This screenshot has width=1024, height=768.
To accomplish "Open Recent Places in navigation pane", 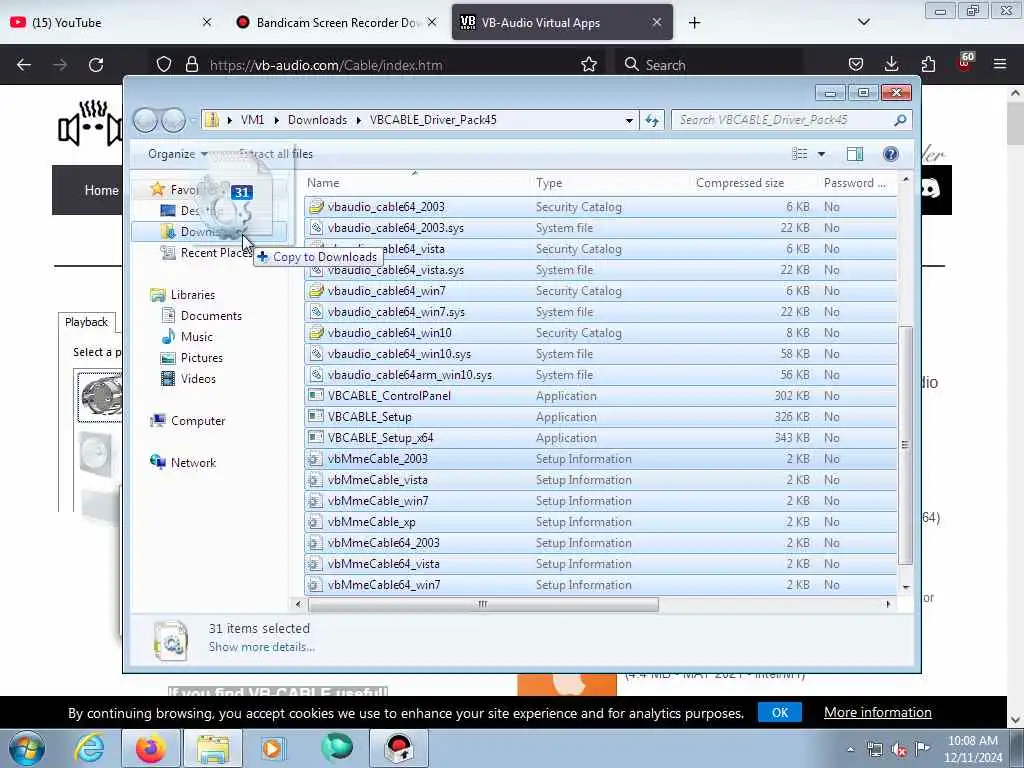I will pyautogui.click(x=208, y=253).
